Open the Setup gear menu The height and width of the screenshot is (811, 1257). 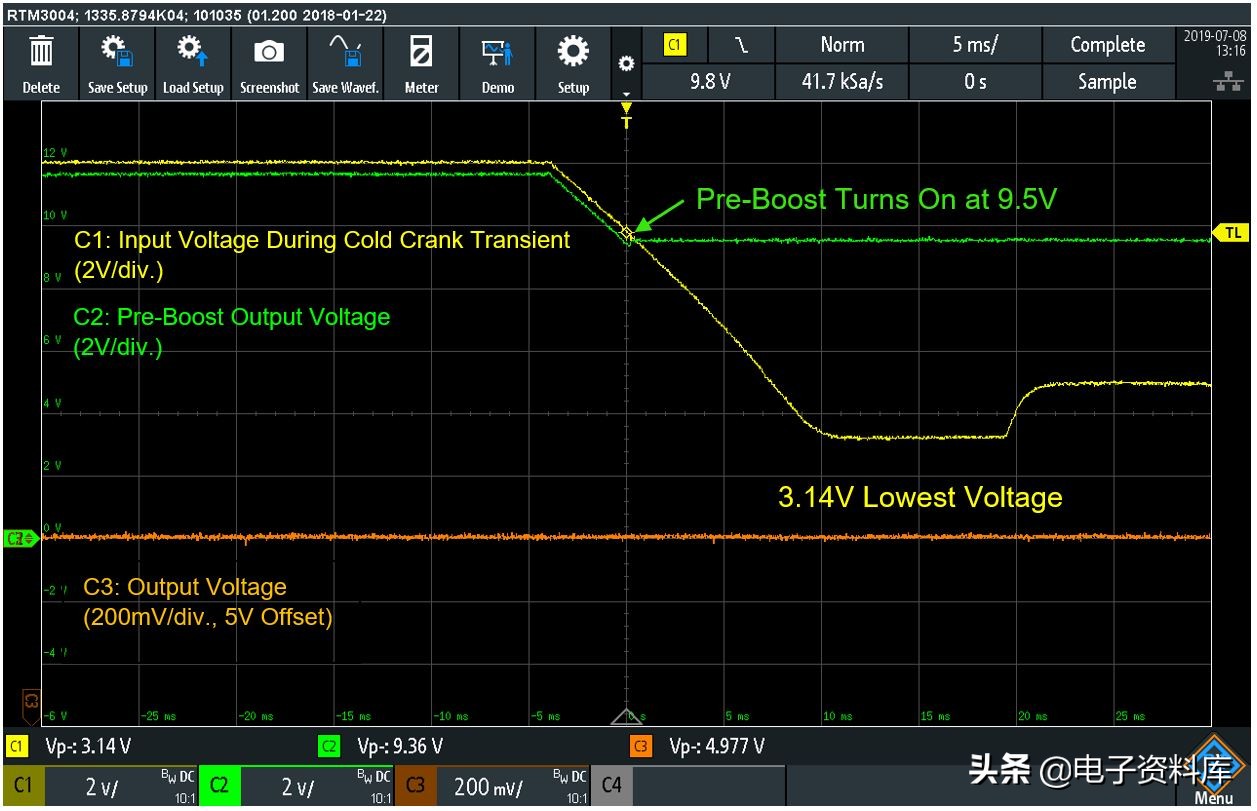click(573, 63)
